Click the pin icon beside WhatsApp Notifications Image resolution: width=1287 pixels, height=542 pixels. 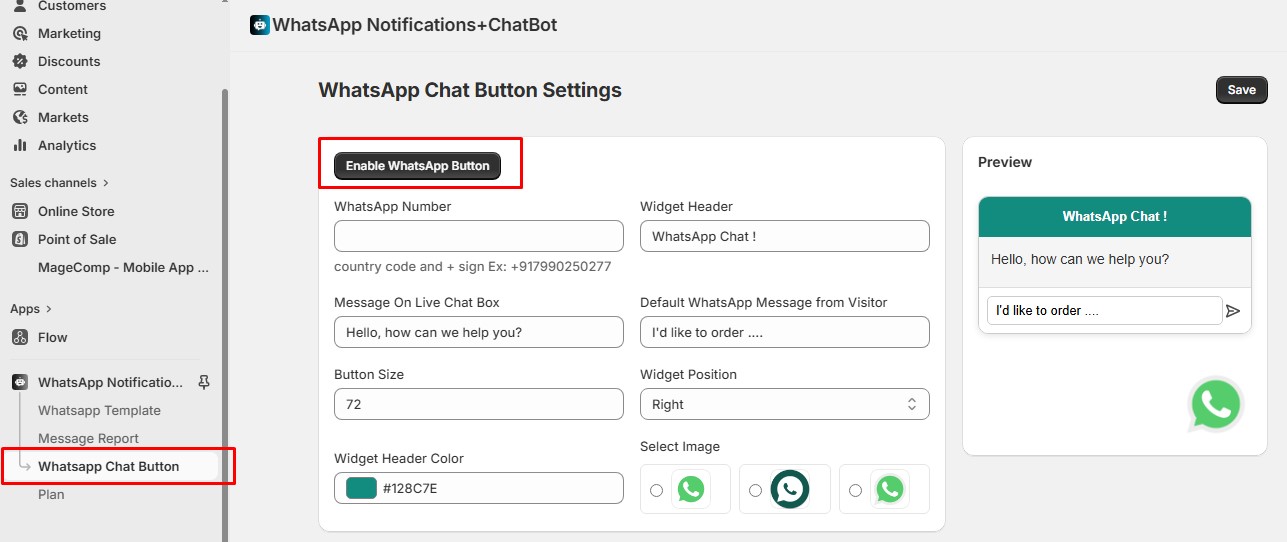click(x=205, y=382)
